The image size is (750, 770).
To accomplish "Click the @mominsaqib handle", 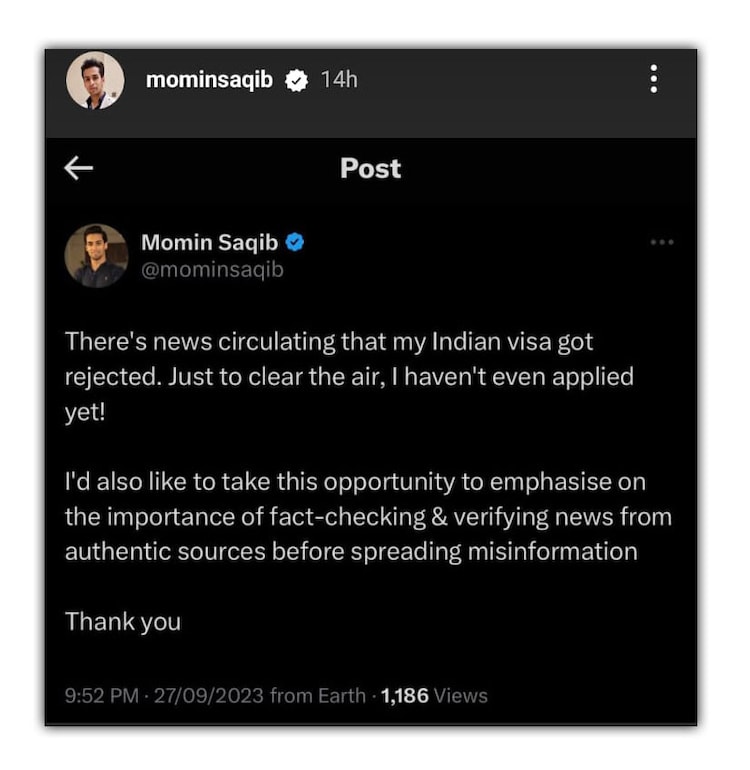I will tap(212, 270).
